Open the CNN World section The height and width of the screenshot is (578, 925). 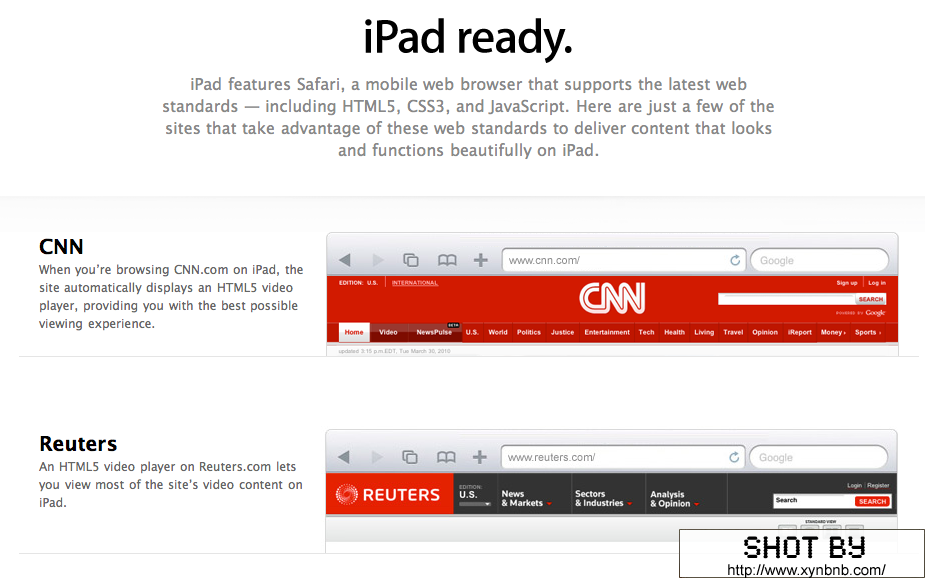pyautogui.click(x=498, y=332)
